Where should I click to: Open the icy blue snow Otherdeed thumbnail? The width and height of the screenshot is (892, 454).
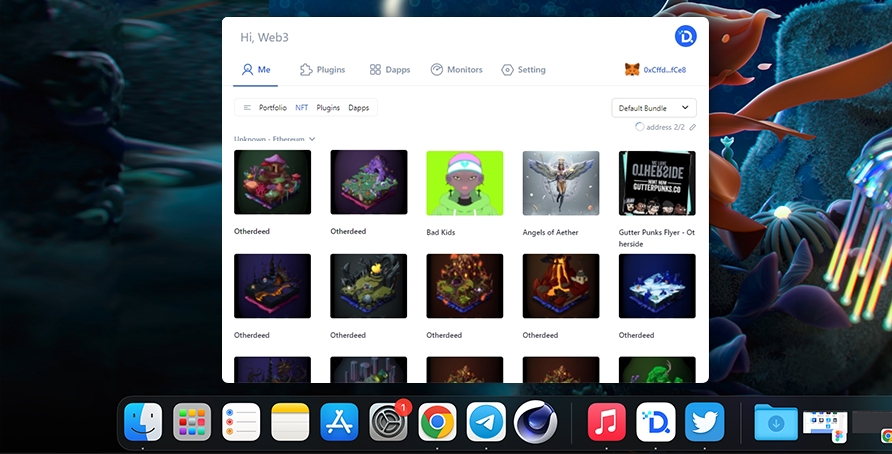(x=657, y=286)
